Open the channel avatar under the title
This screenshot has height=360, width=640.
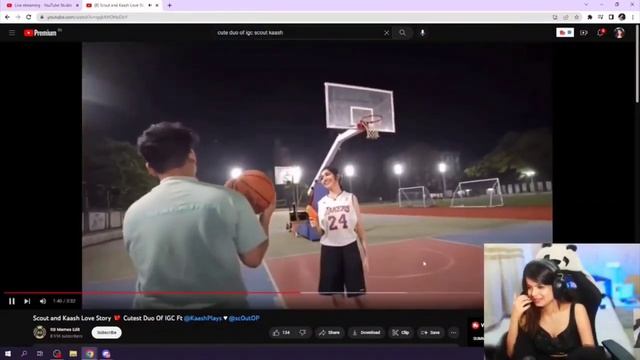pos(40,332)
